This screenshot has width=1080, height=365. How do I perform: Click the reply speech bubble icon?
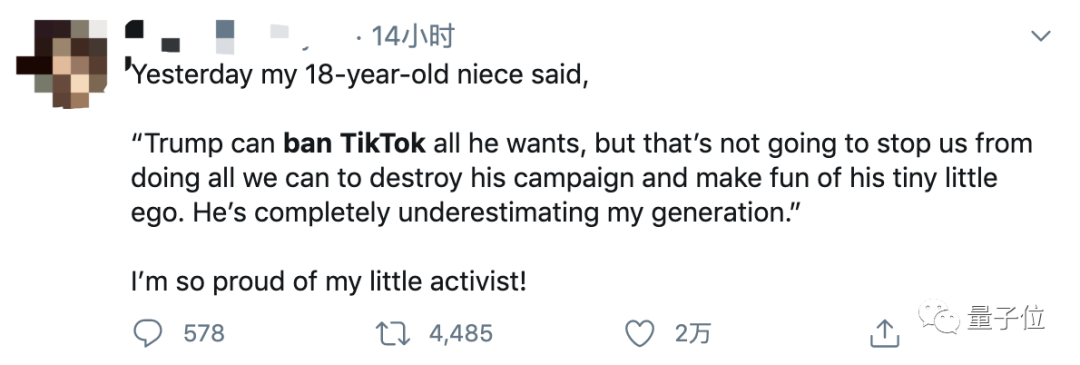(147, 334)
